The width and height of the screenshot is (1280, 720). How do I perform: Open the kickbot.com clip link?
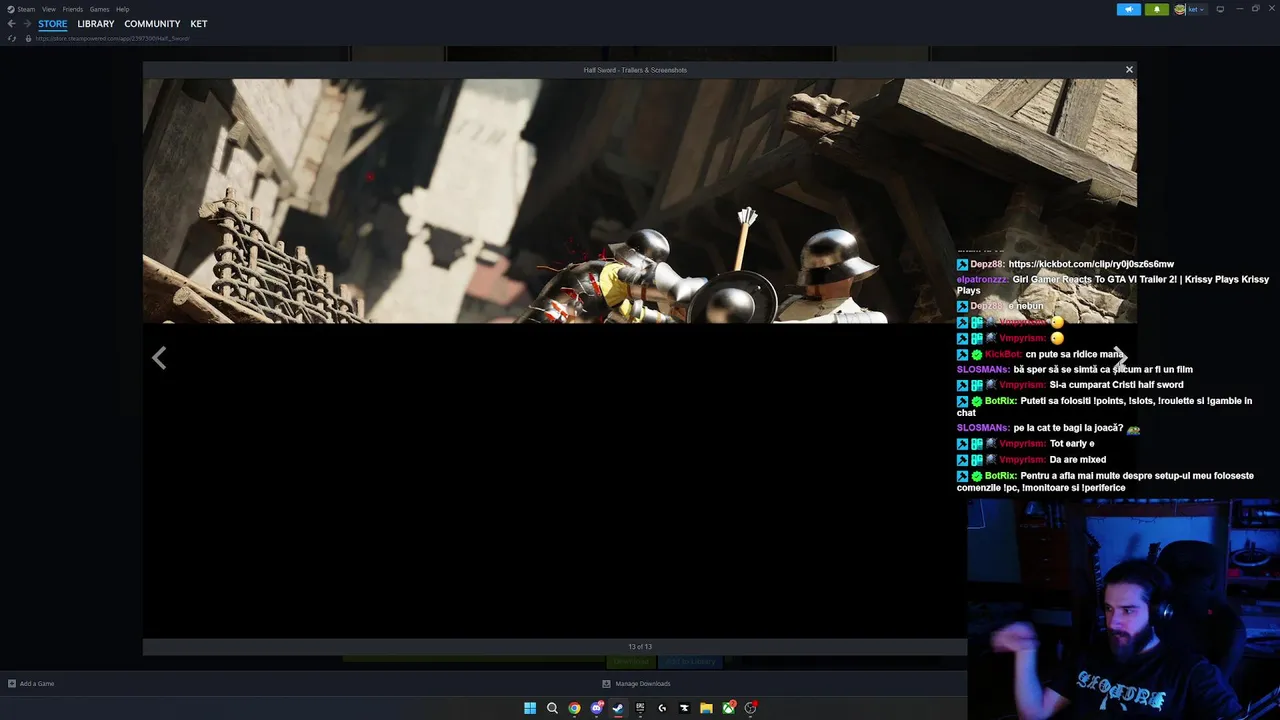[x=1091, y=264]
